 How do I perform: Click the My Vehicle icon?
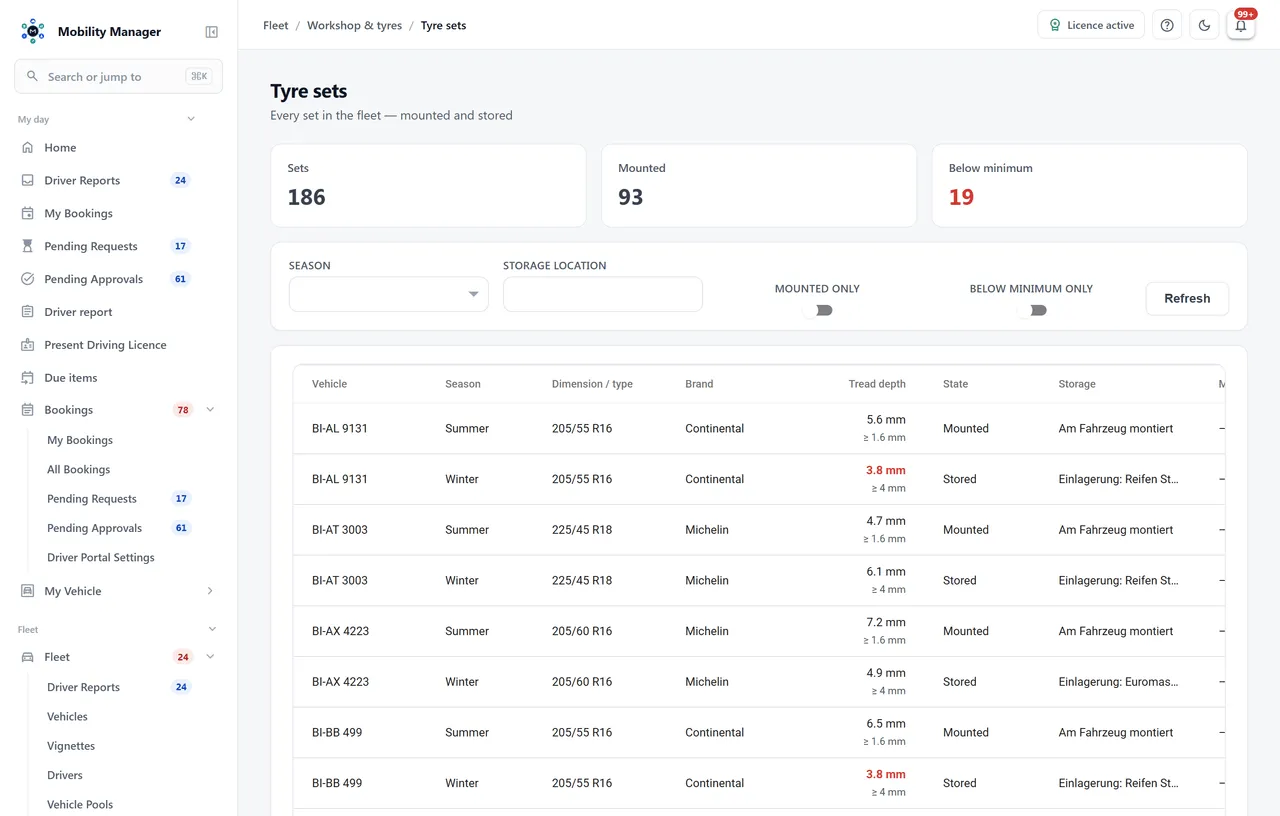[28, 591]
